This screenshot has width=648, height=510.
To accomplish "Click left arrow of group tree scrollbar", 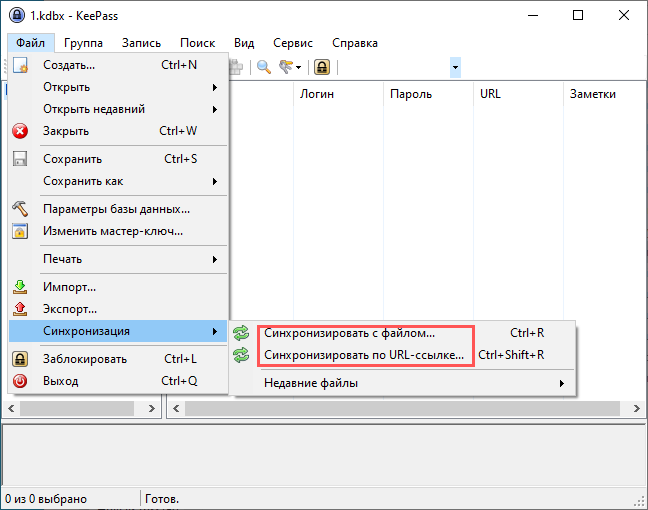I will (x=11, y=408).
